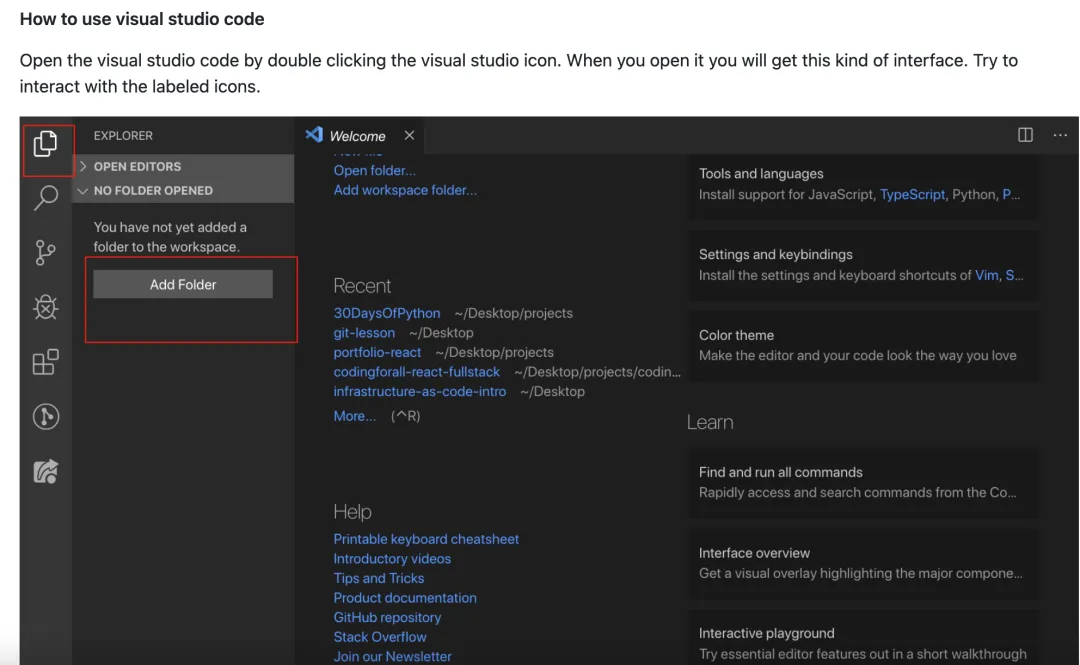The width and height of the screenshot is (1080, 665).
Task: Open the Introductory videos link
Action: pos(392,558)
